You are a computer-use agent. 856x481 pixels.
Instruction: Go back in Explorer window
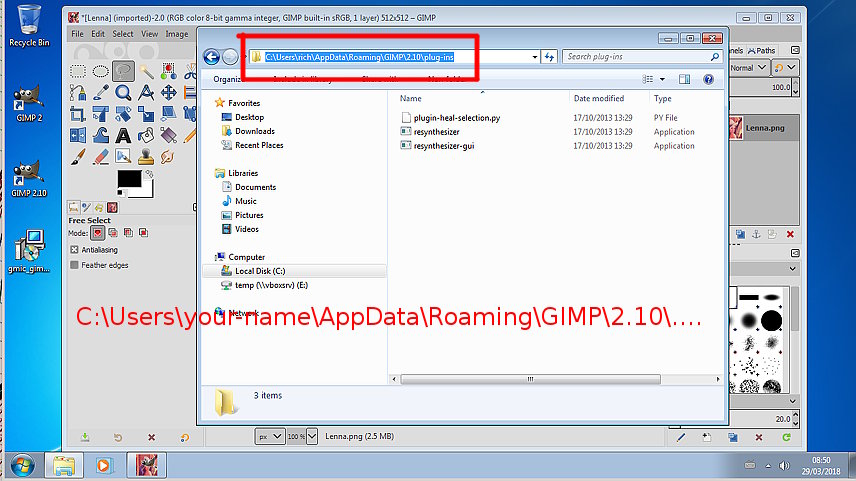(212, 56)
